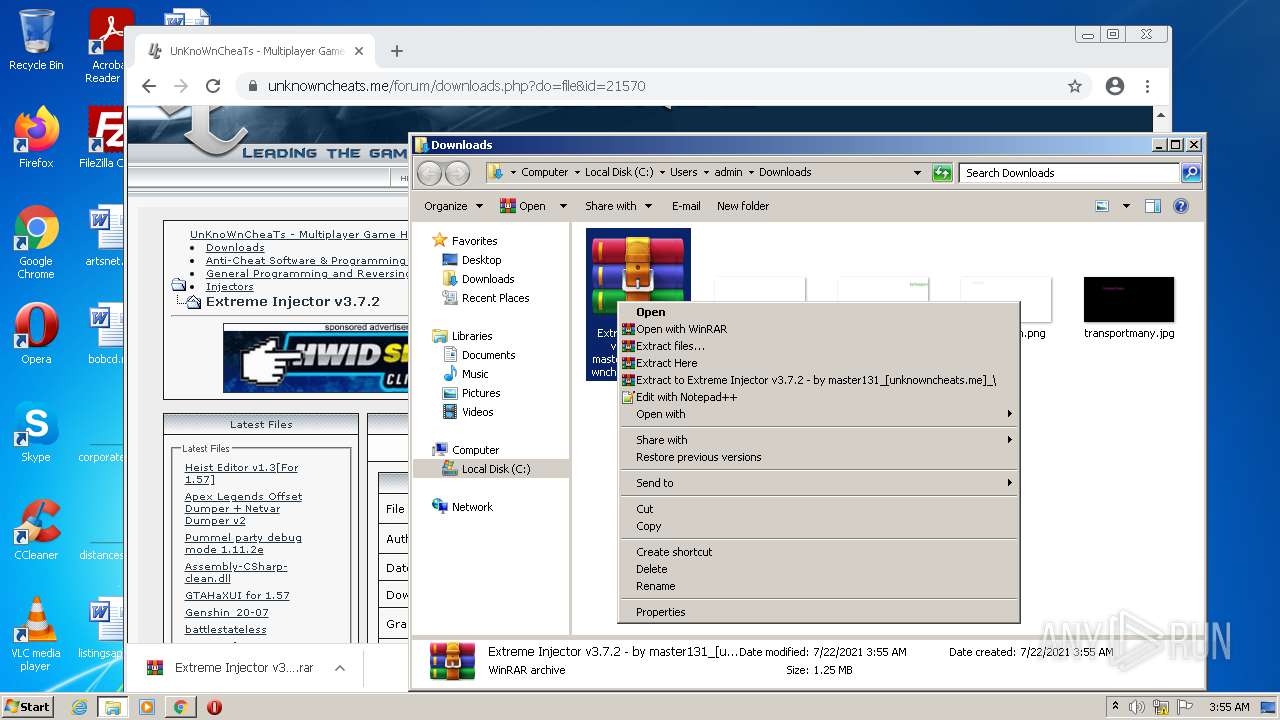Expand the Share with submenu in context menu

(818, 440)
